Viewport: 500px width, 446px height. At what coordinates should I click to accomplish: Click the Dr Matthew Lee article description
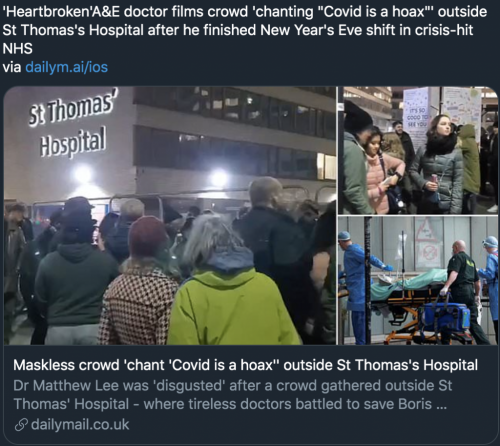(x=233, y=395)
